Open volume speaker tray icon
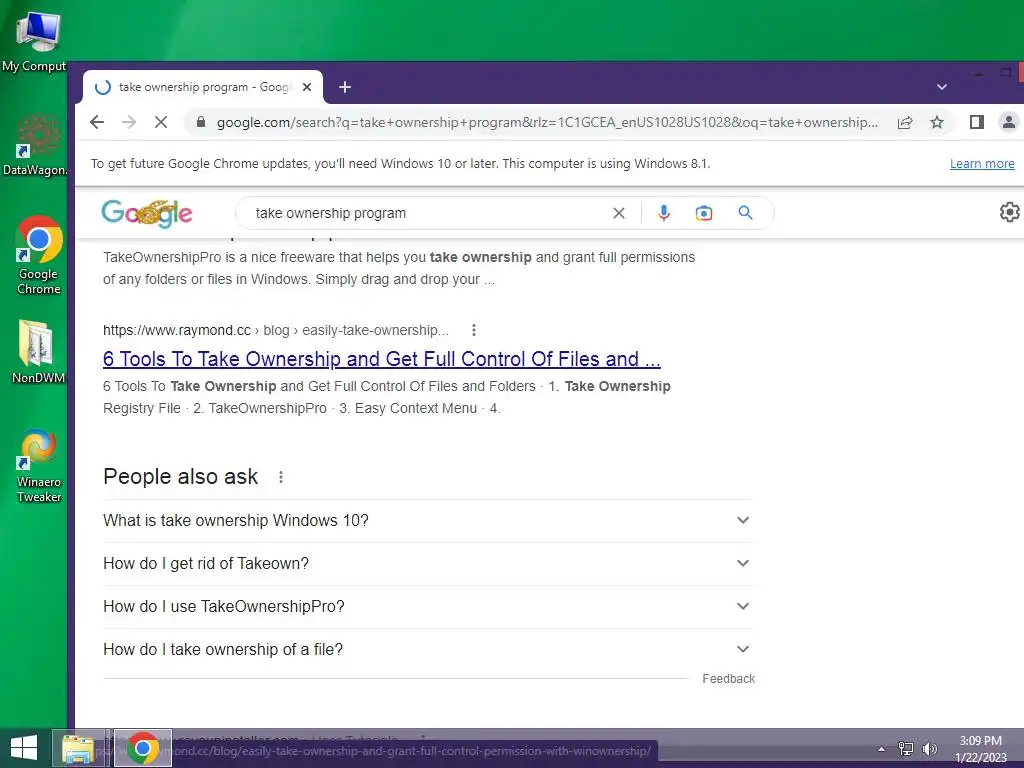 click(929, 749)
